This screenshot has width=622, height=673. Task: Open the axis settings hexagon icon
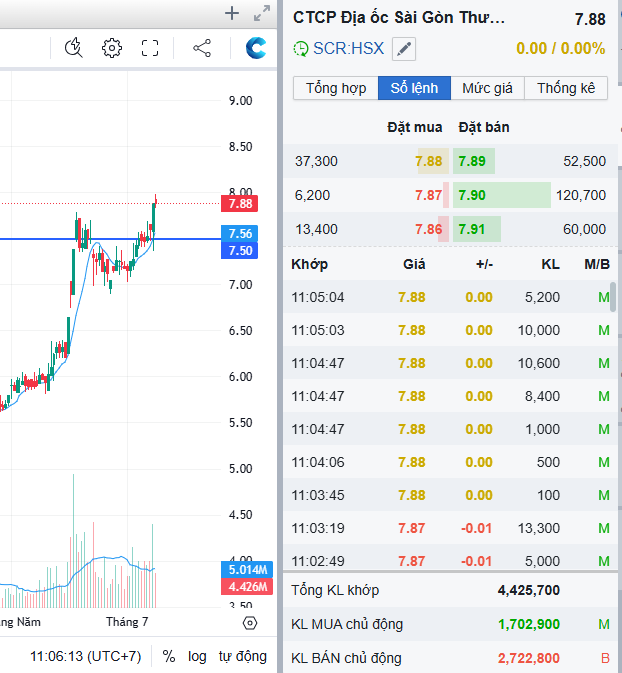(250, 623)
